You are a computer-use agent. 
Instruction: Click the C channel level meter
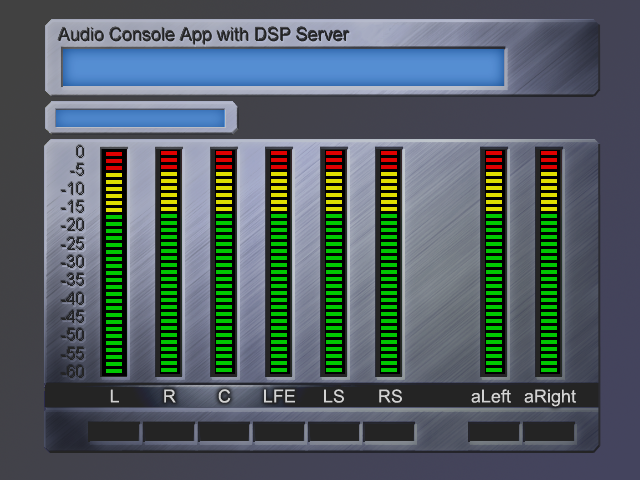pos(224,262)
